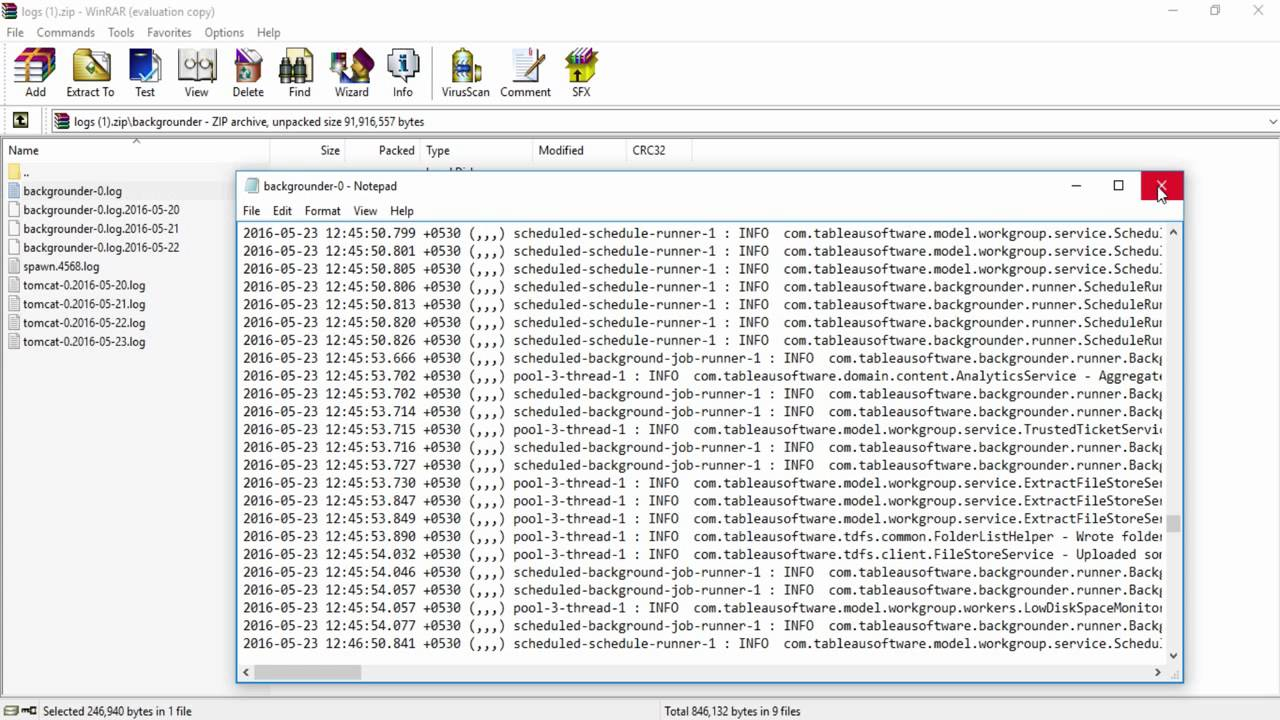Minimize the Notepad window
The image size is (1280, 720).
click(1076, 186)
